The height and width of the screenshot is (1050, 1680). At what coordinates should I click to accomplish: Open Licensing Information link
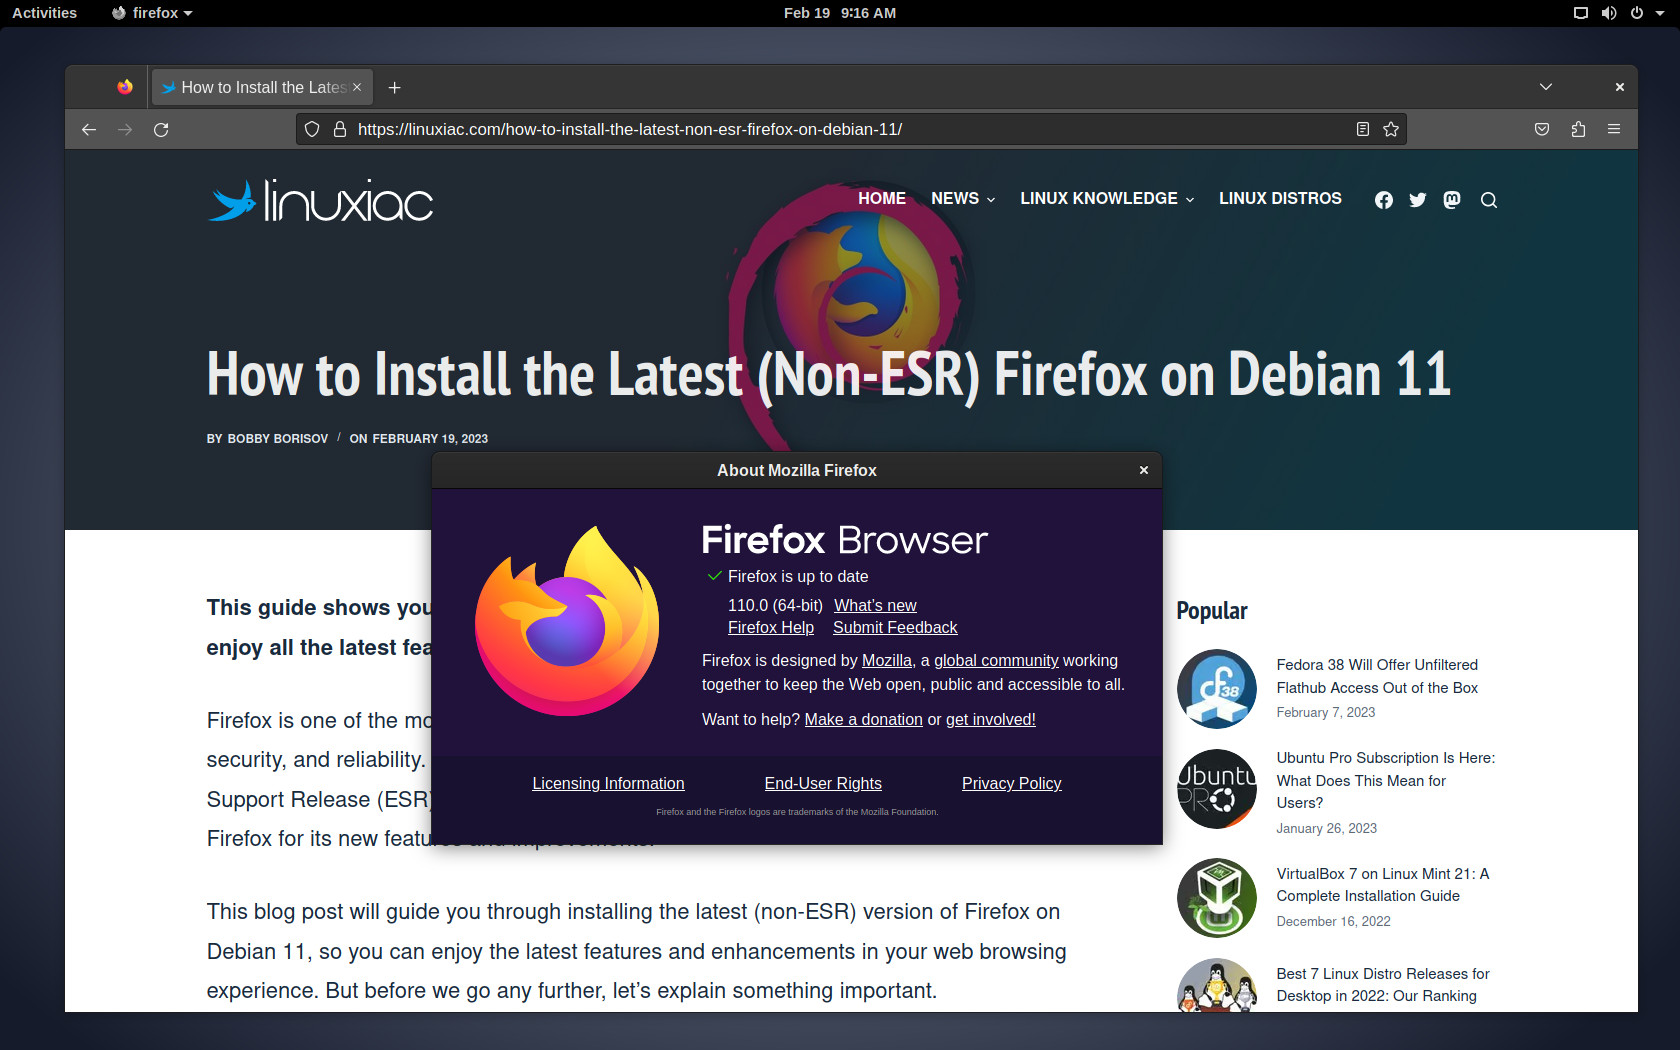(x=608, y=784)
